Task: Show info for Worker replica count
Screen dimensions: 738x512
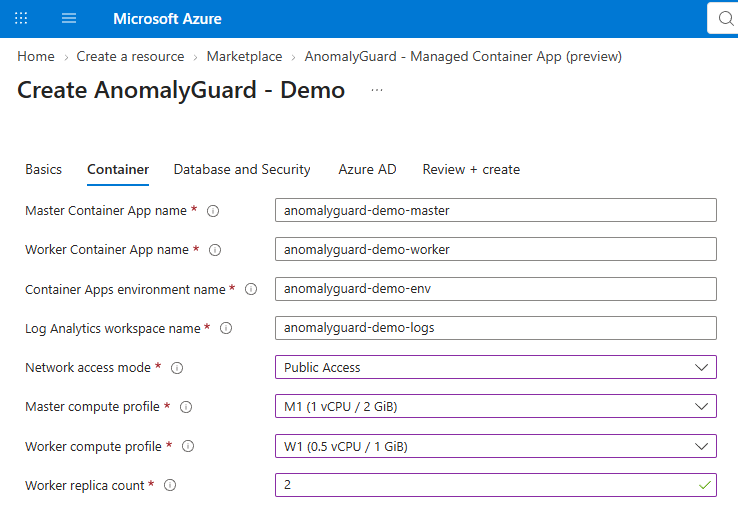Action: 170,485
